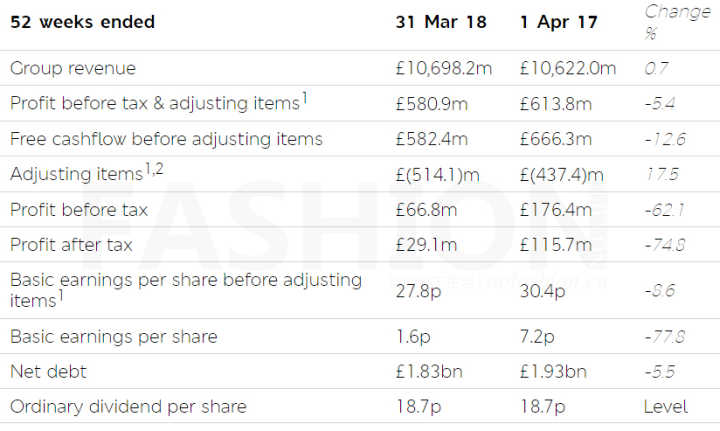Viewport: 720px width, 431px height.
Task: Select the £1.93bn net debt value
Action: (554, 371)
